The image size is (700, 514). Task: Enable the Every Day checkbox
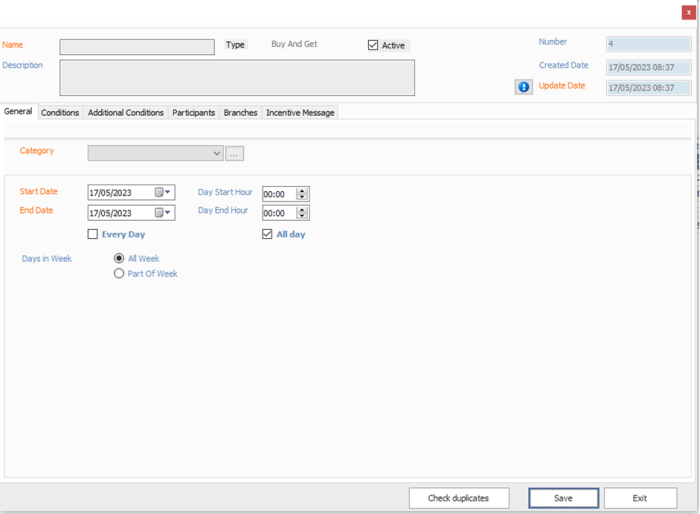[x=93, y=234]
